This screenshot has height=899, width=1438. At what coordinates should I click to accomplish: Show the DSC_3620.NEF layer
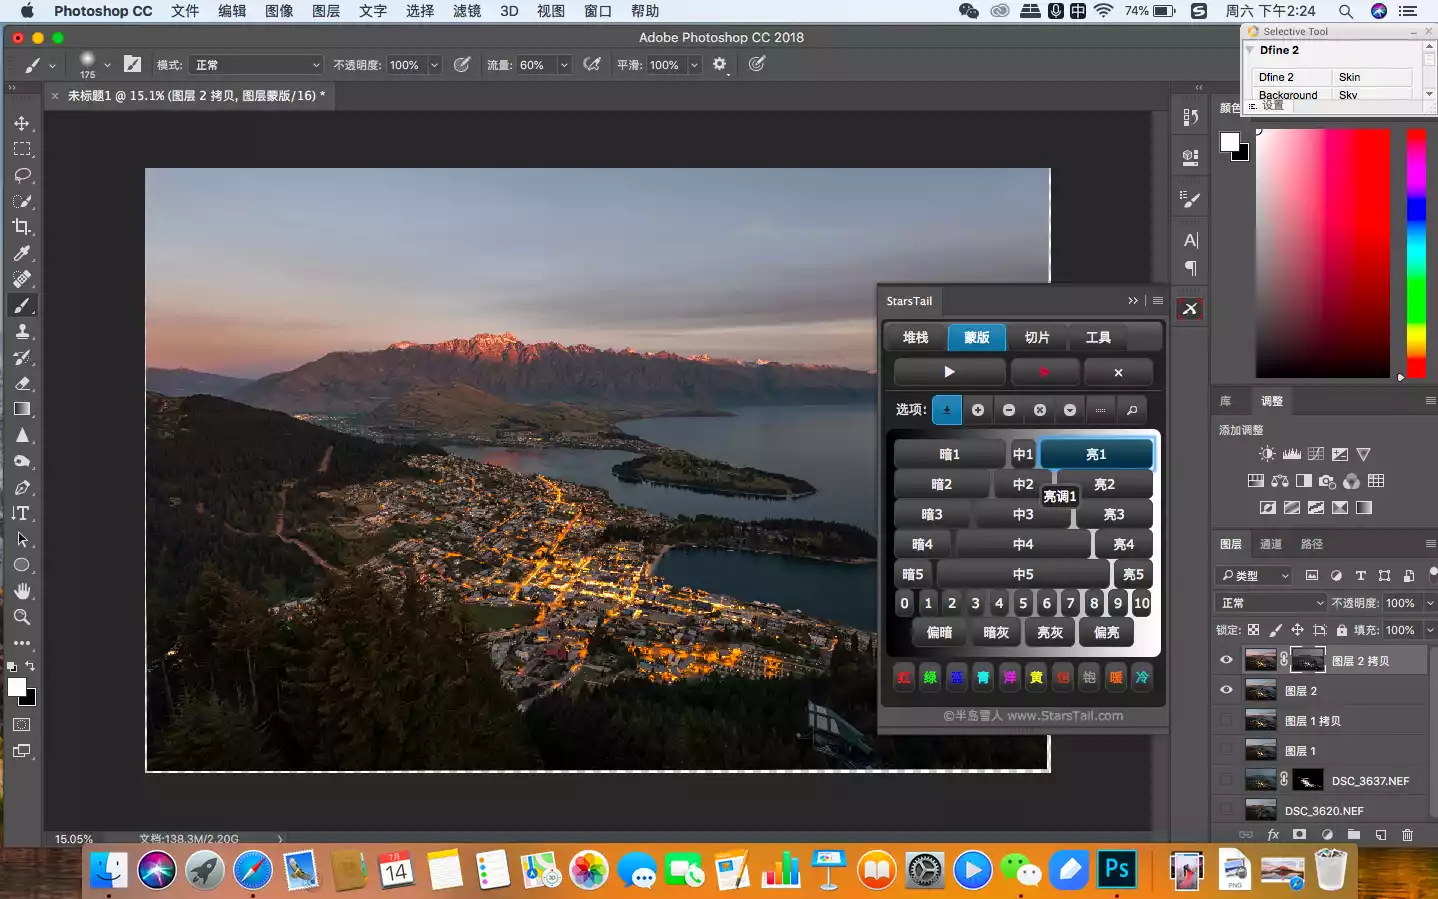tap(1226, 810)
